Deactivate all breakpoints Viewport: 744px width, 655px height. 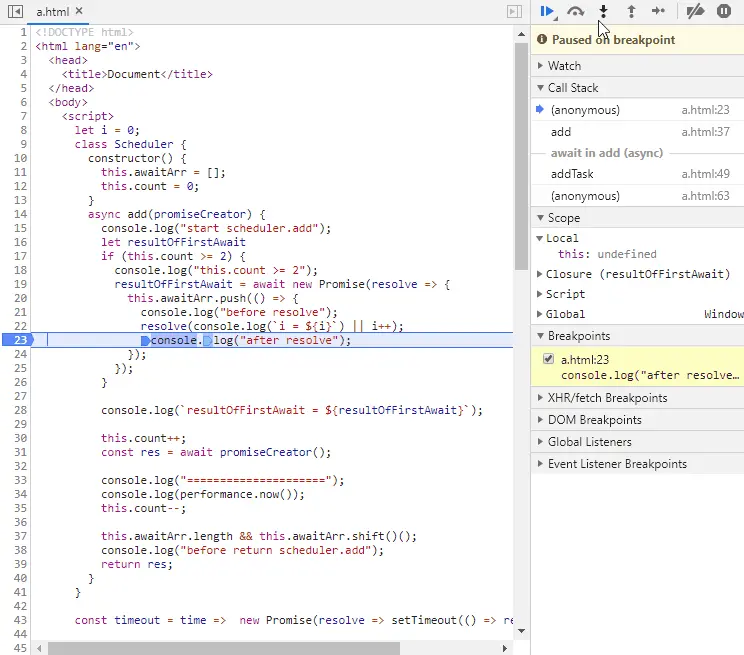(x=696, y=11)
